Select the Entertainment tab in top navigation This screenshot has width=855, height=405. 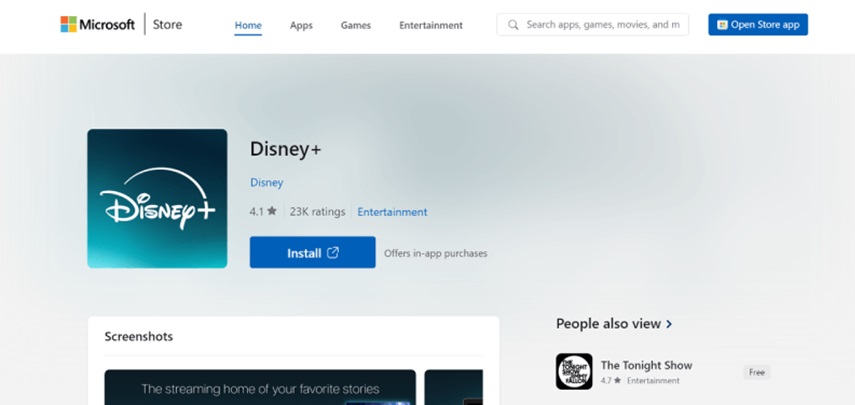point(430,25)
